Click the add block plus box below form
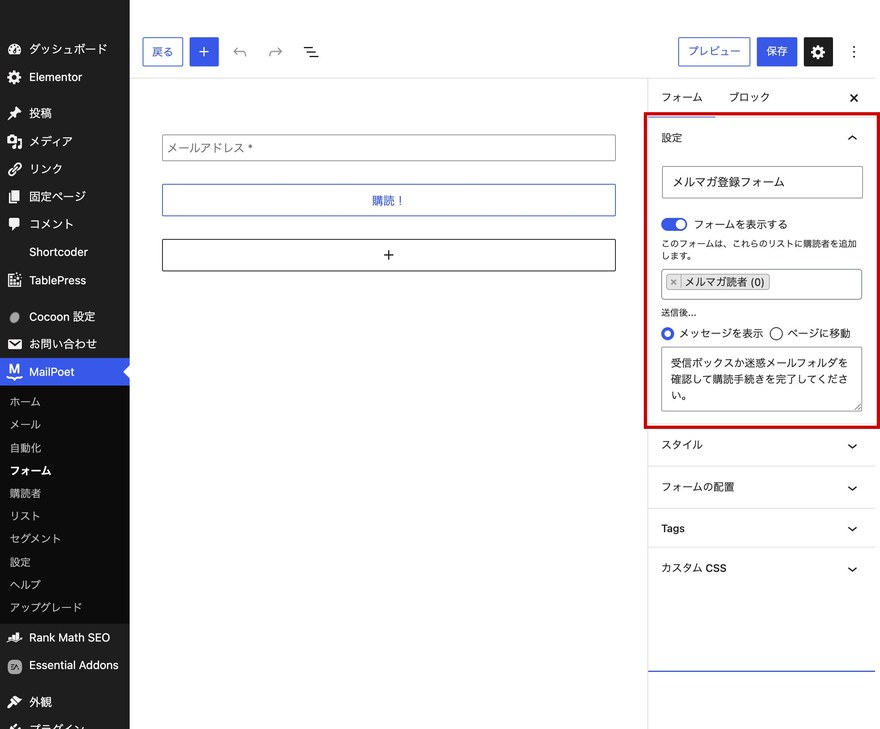The width and height of the screenshot is (880, 729). pos(389,255)
